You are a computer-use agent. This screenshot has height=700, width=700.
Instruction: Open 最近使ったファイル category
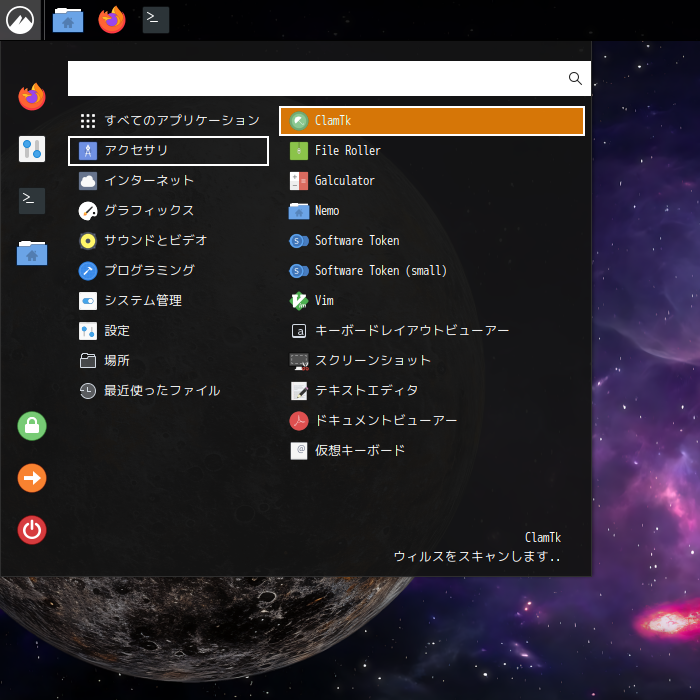tap(168, 391)
